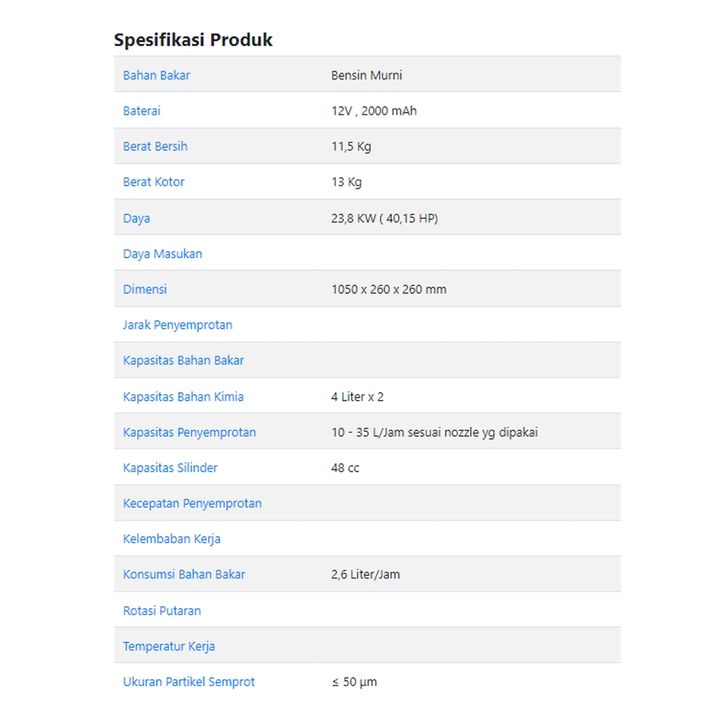Click the Bahan Bakar specification link
Screen dimensions: 726x726
156,75
